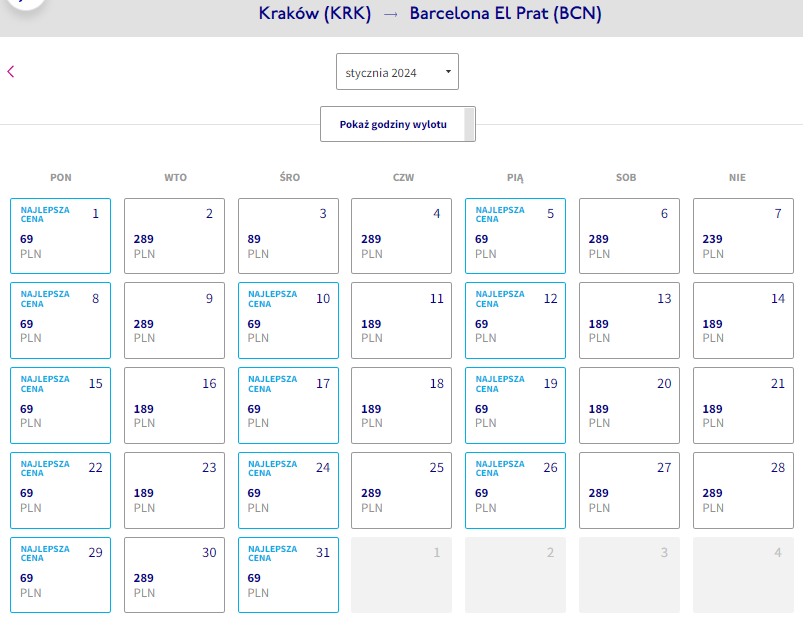Select Friday January 5 best price
The image size is (803, 618).
[515, 236]
